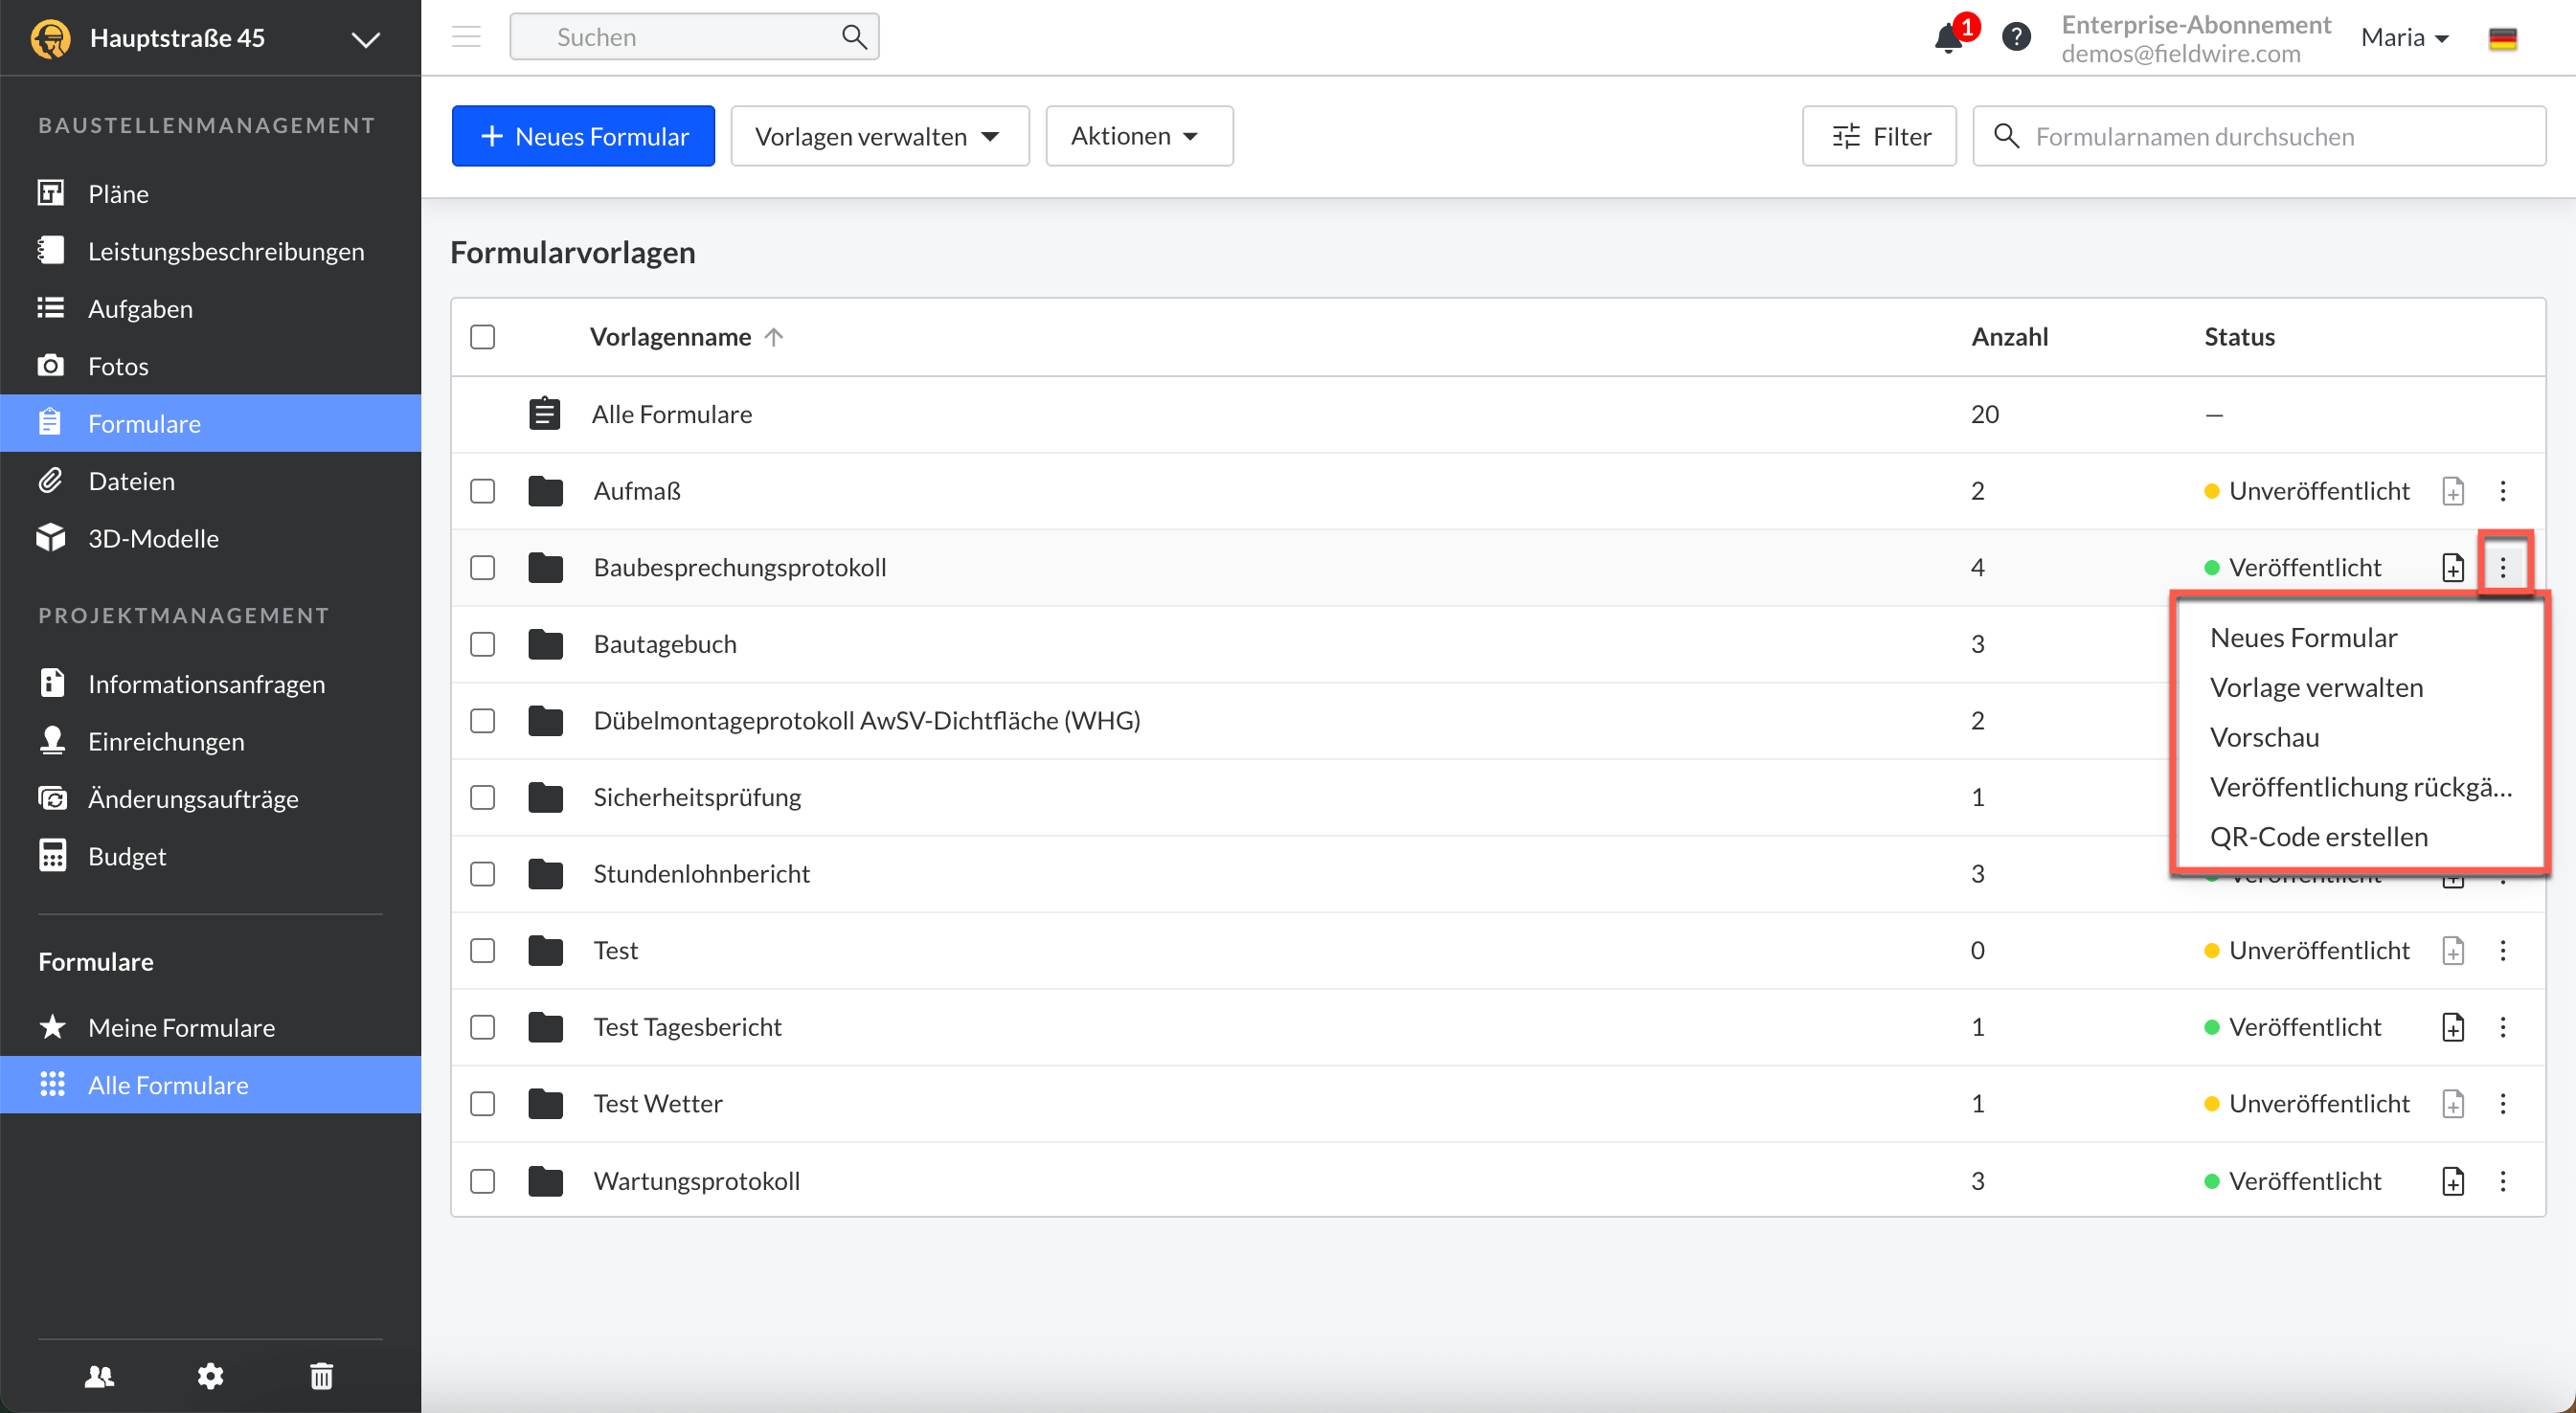Click the help question mark icon
Image resolution: width=2576 pixels, height=1413 pixels.
[x=2016, y=38]
